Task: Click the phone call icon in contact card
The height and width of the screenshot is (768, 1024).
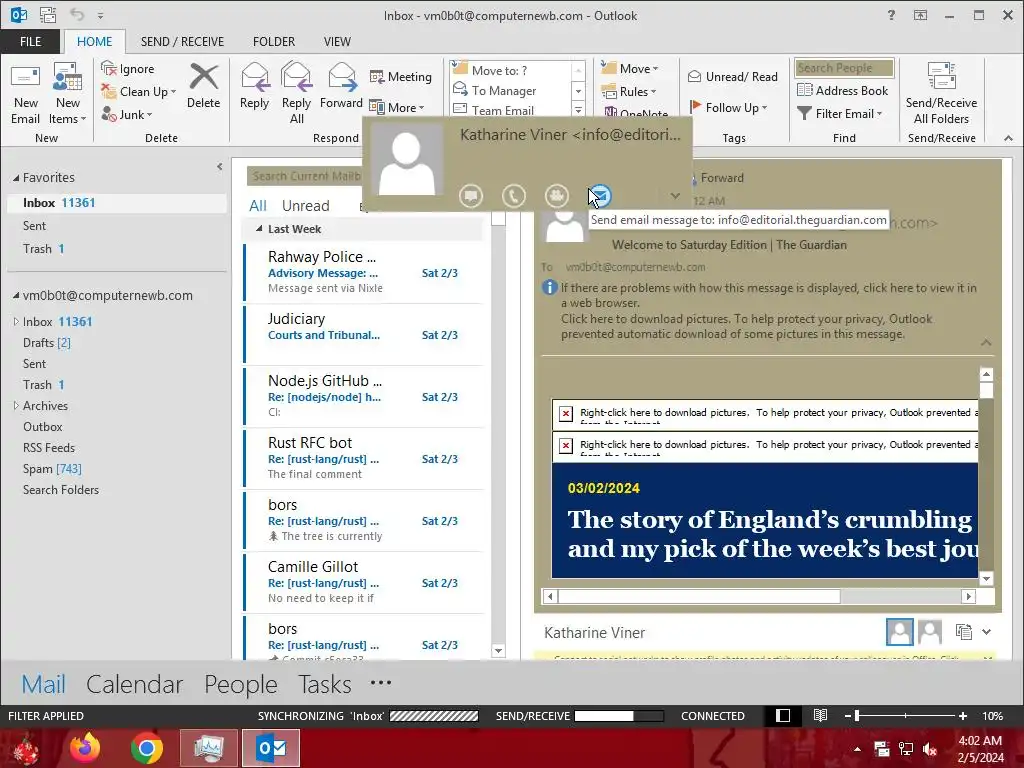Action: (514, 195)
